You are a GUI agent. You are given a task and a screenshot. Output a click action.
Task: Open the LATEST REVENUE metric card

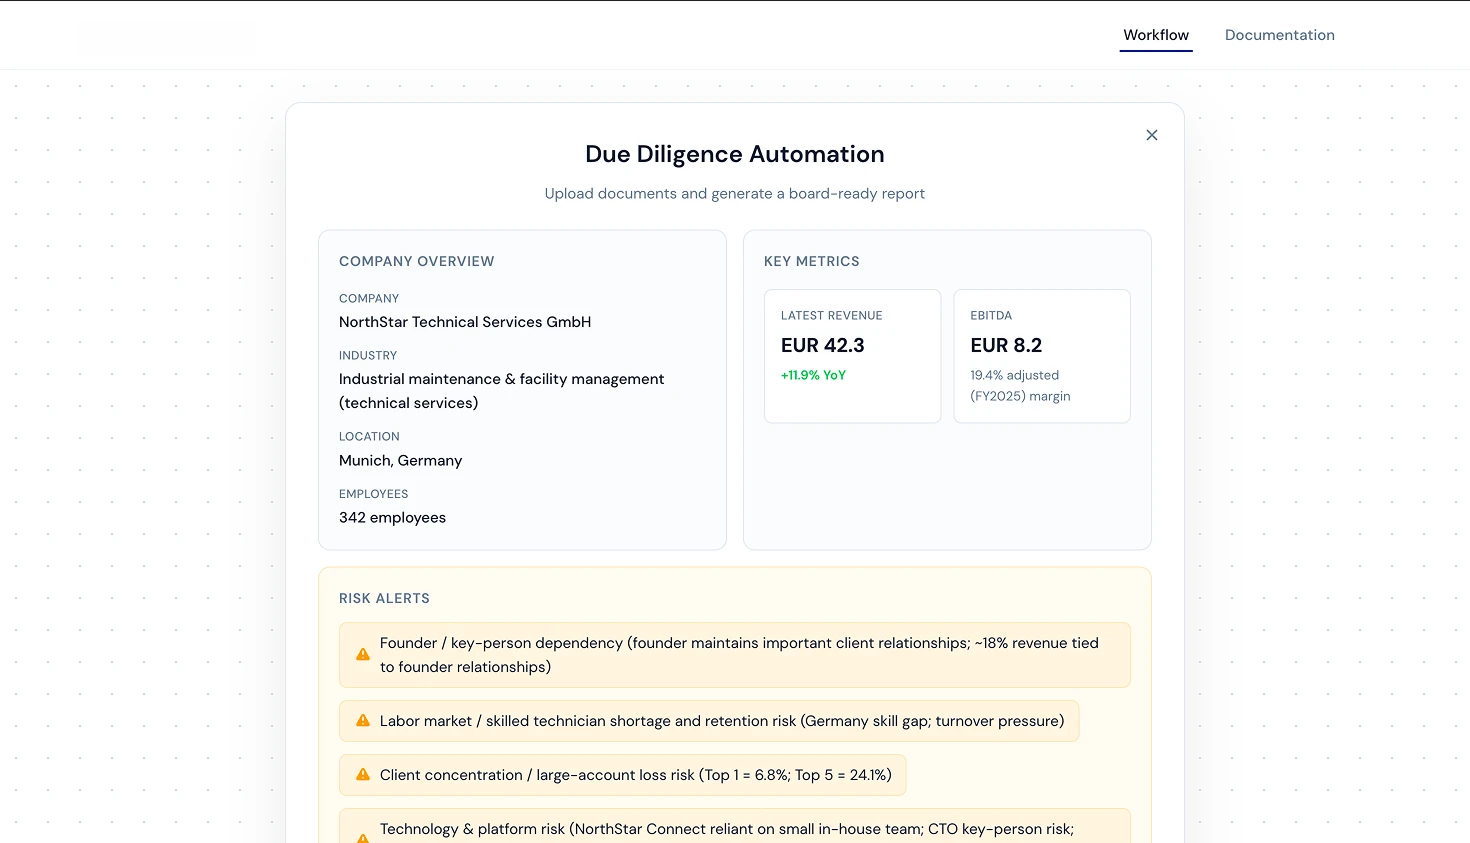pyautogui.click(x=852, y=356)
